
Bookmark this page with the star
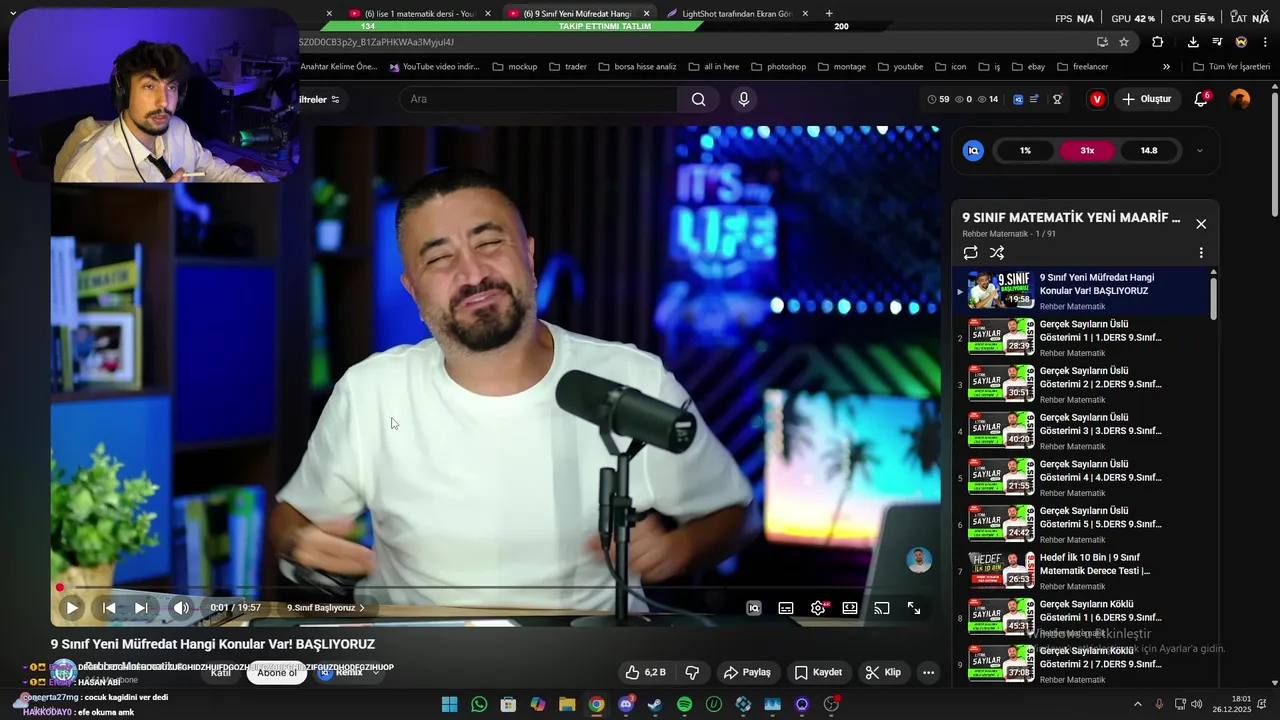[x=1124, y=42]
